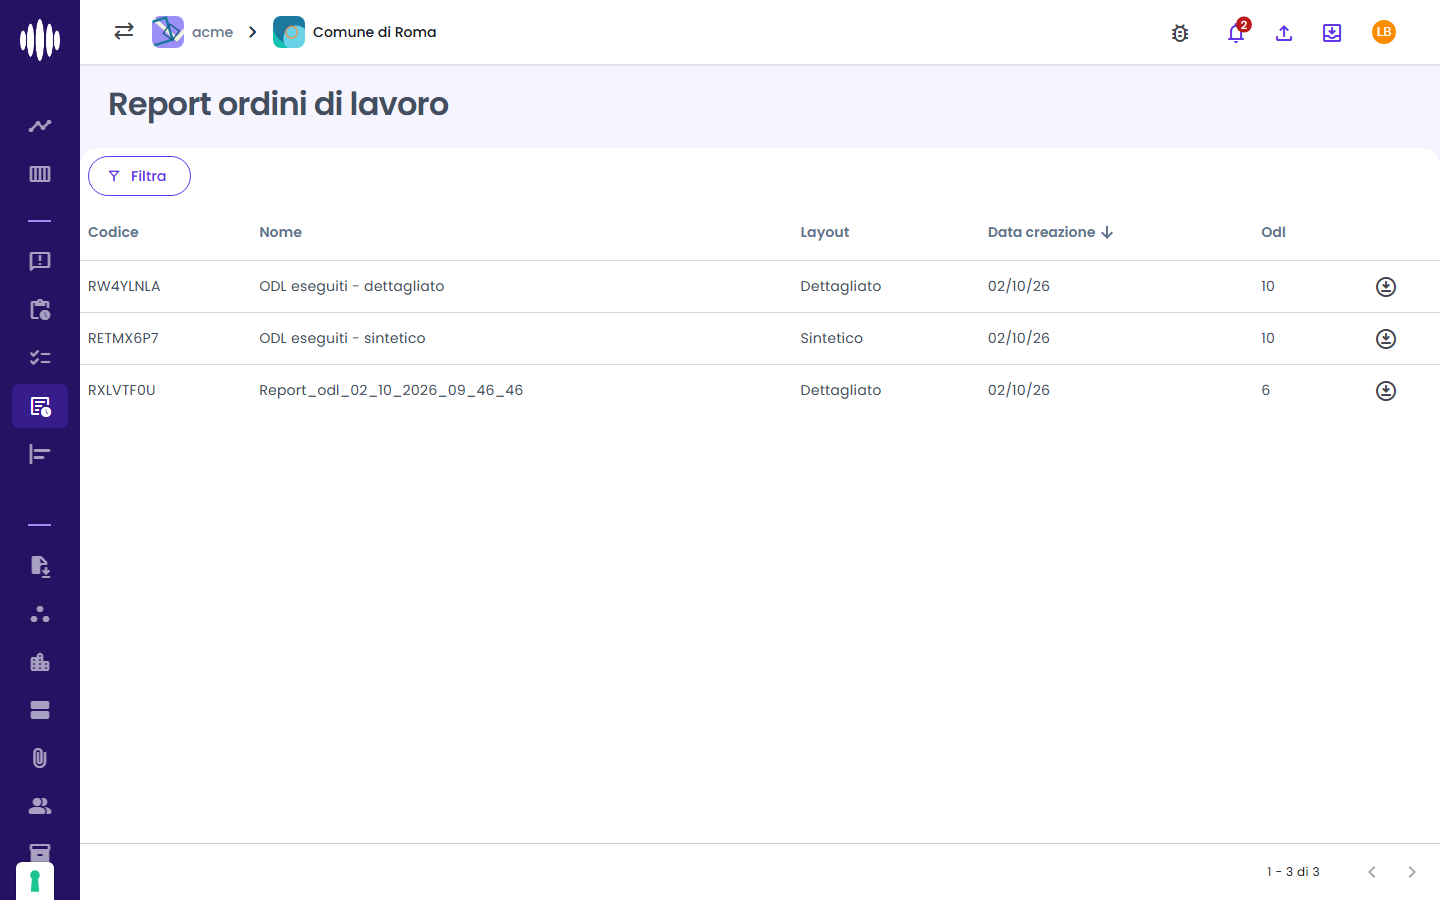
Task: Select row Report_odl_02_10_2026_09_46_46
Action: 760,391
